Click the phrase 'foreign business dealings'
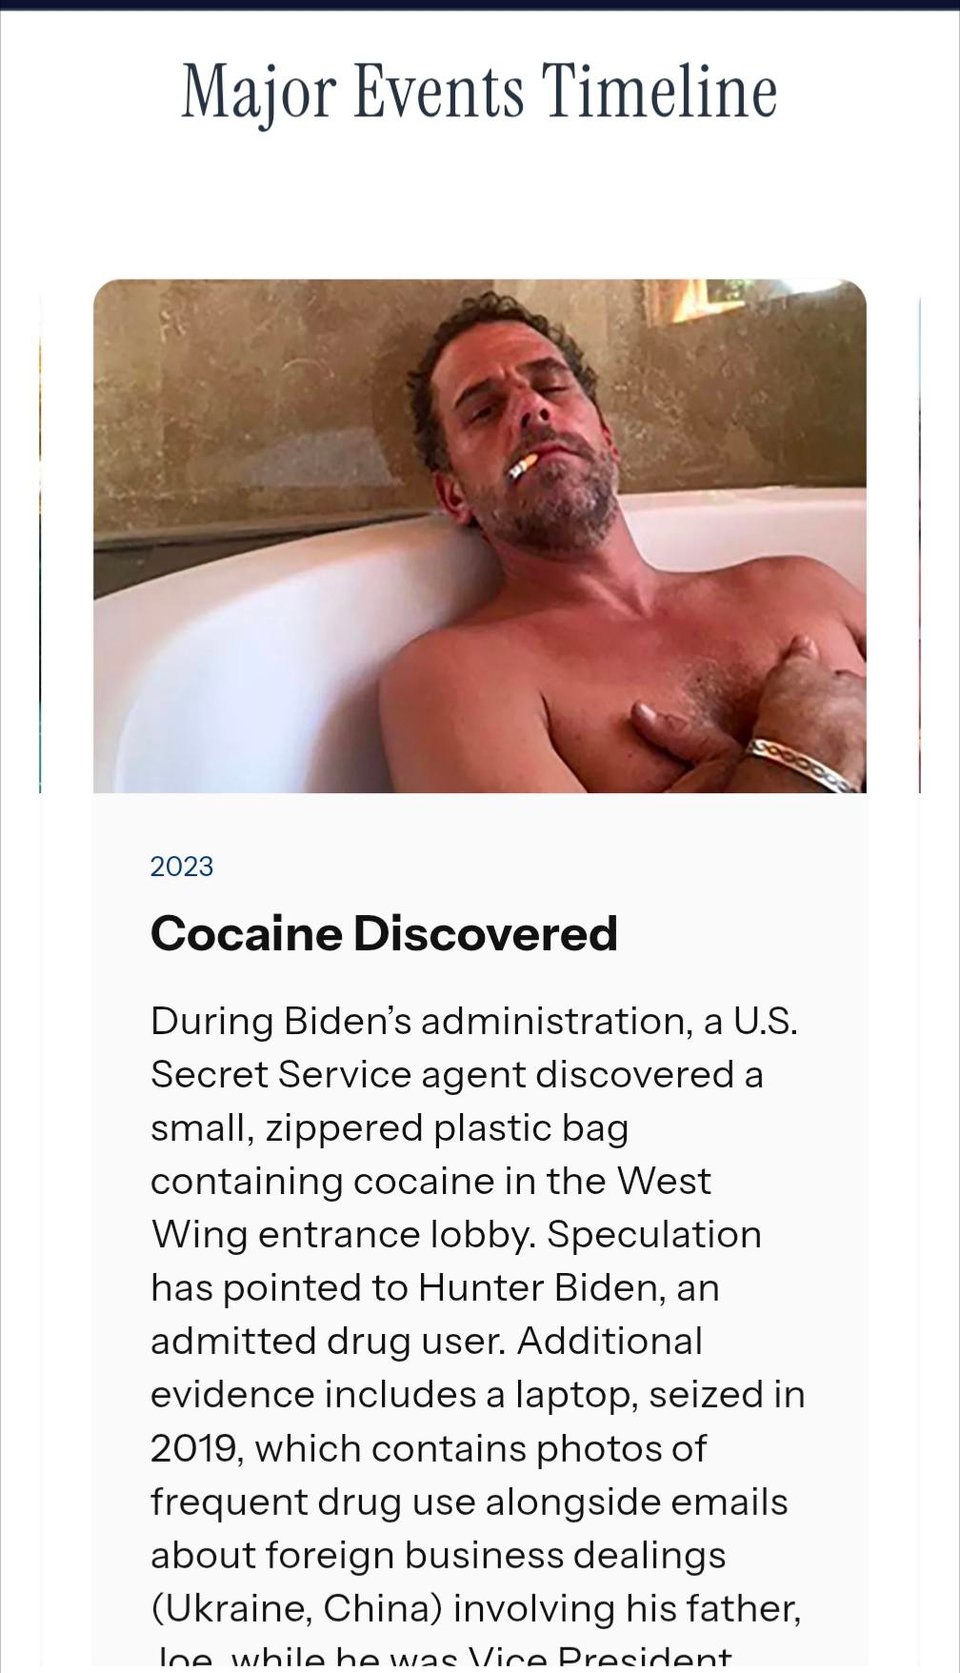 click(x=496, y=1555)
